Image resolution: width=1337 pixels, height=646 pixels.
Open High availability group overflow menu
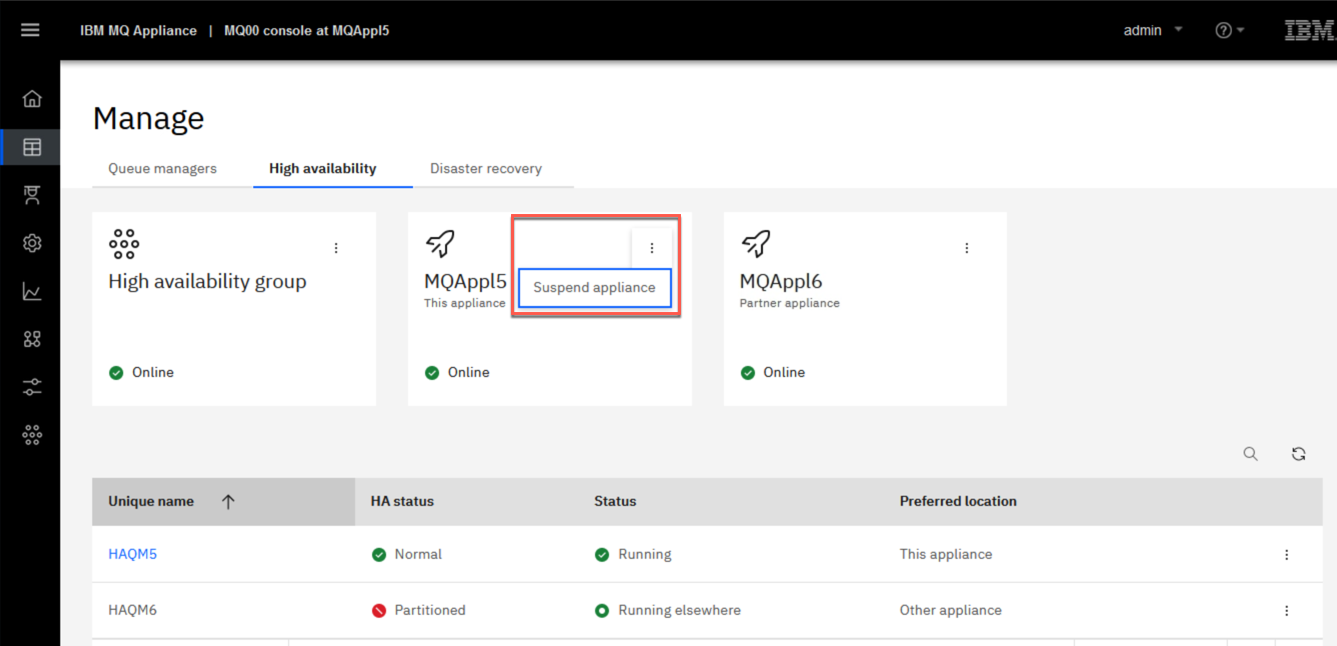coord(336,248)
